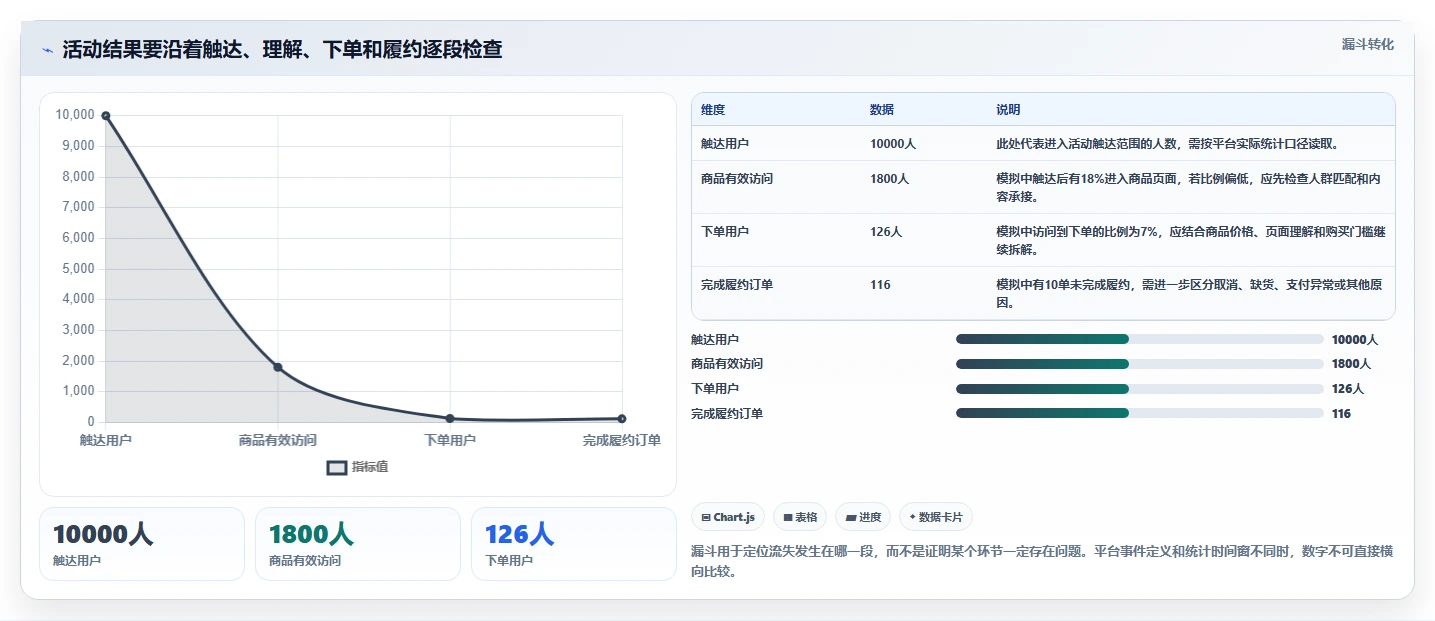This screenshot has width=1435, height=621.
Task: Click the 漏斗转化 label
Action: 1367,44
